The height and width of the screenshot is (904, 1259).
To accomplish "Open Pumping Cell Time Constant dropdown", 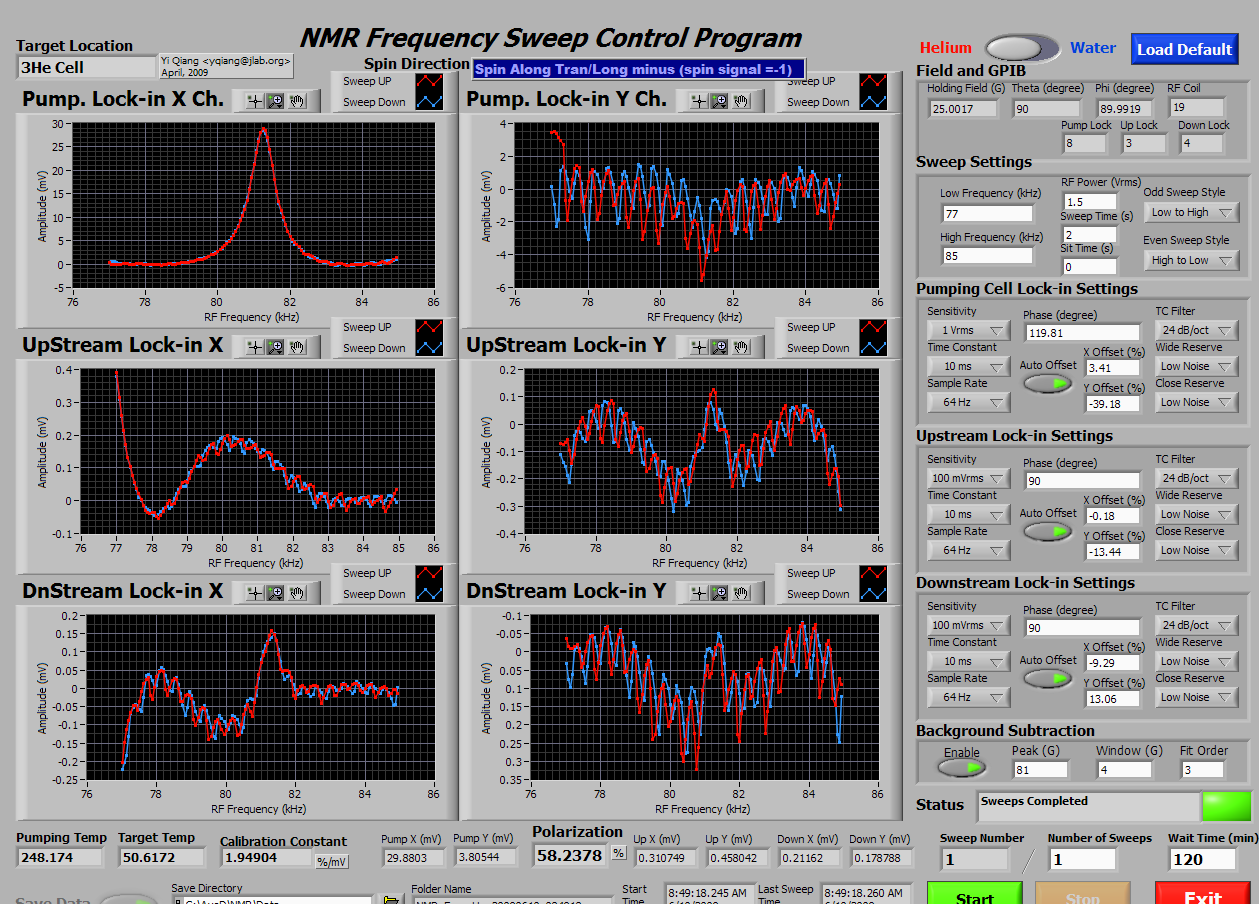I will [x=969, y=366].
